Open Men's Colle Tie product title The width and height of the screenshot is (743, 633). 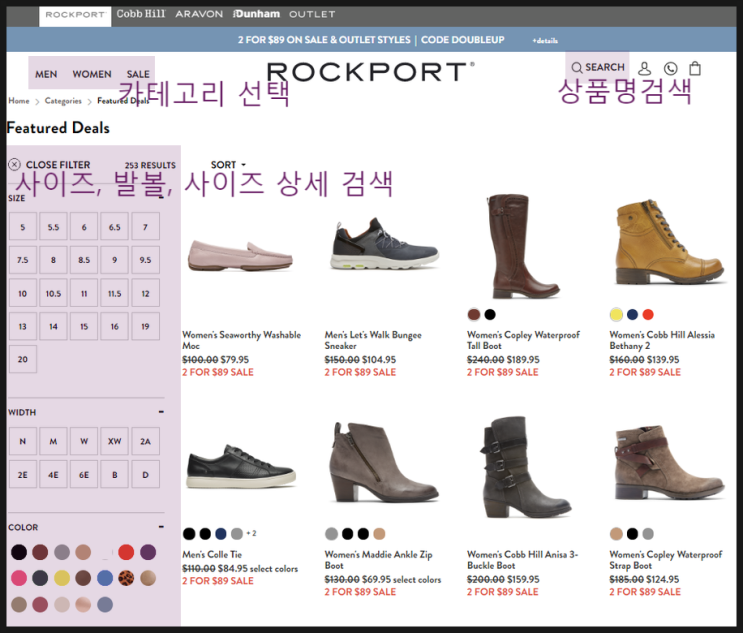[212, 554]
